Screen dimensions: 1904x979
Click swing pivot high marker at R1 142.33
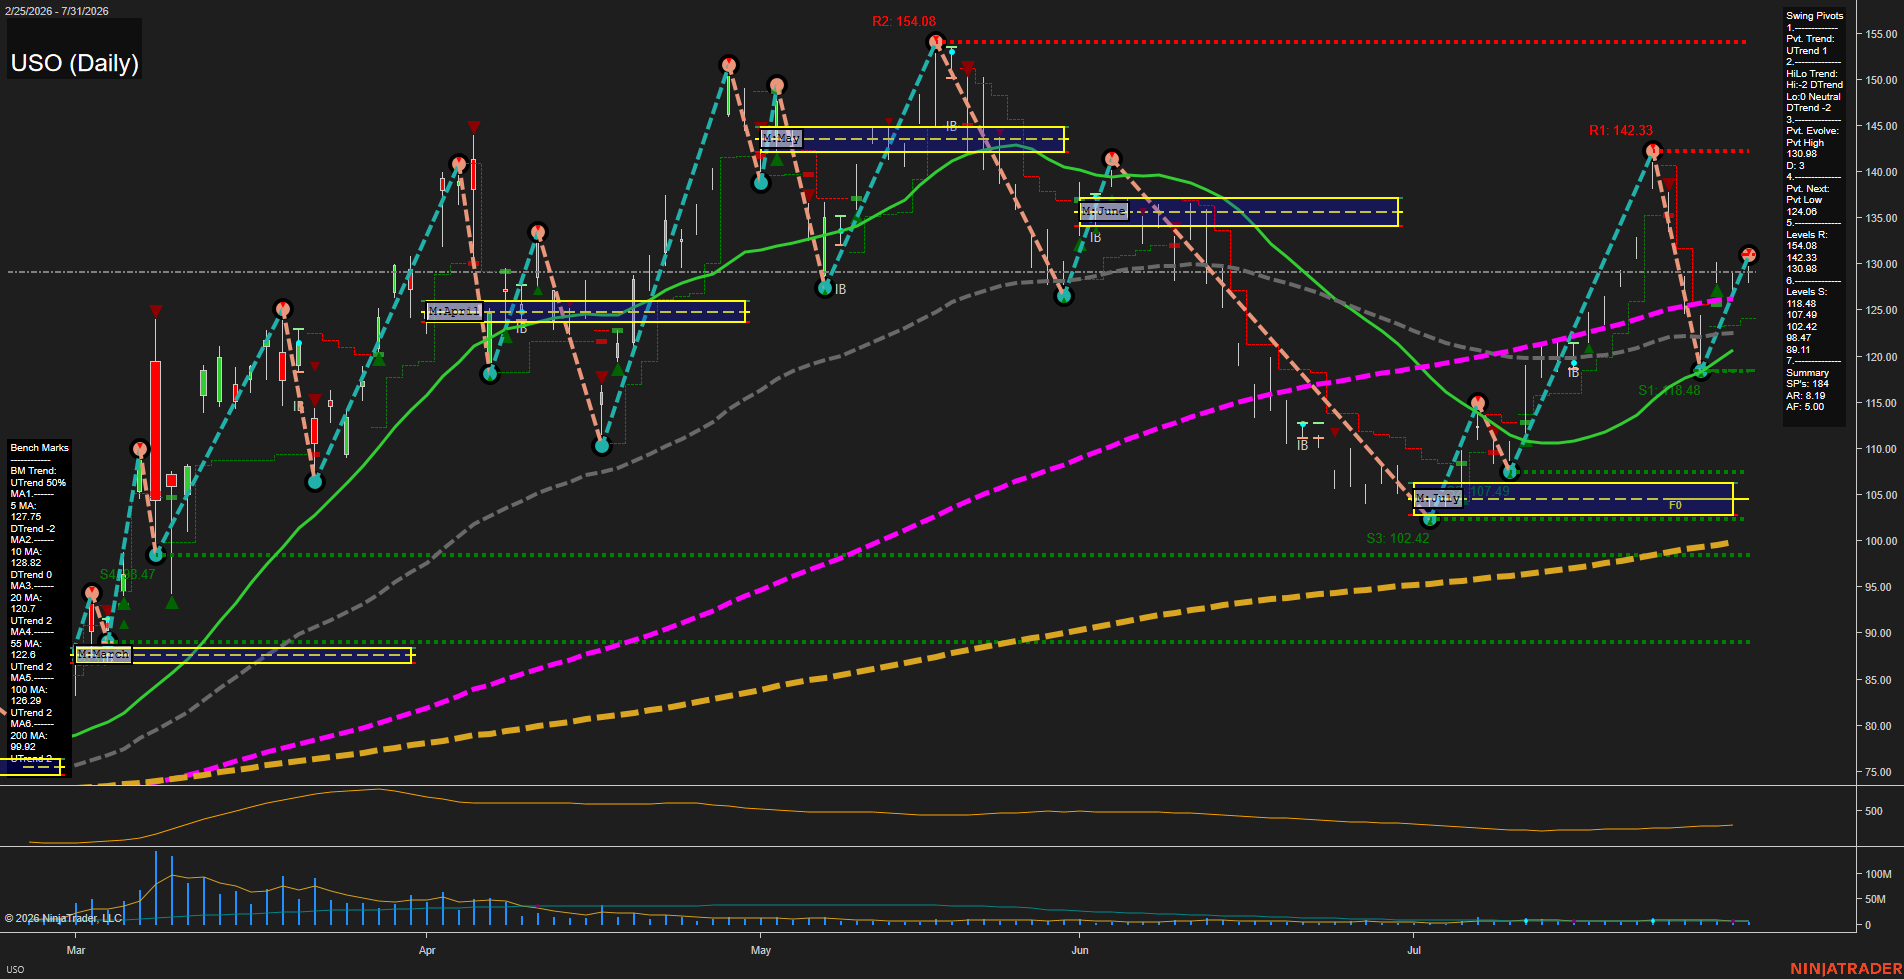(x=1653, y=151)
